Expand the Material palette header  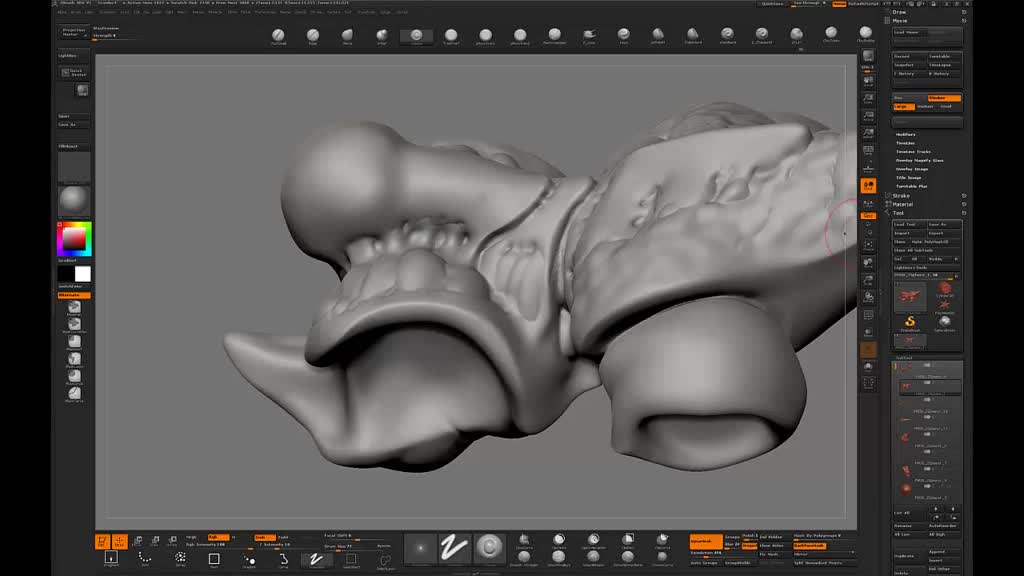903,204
